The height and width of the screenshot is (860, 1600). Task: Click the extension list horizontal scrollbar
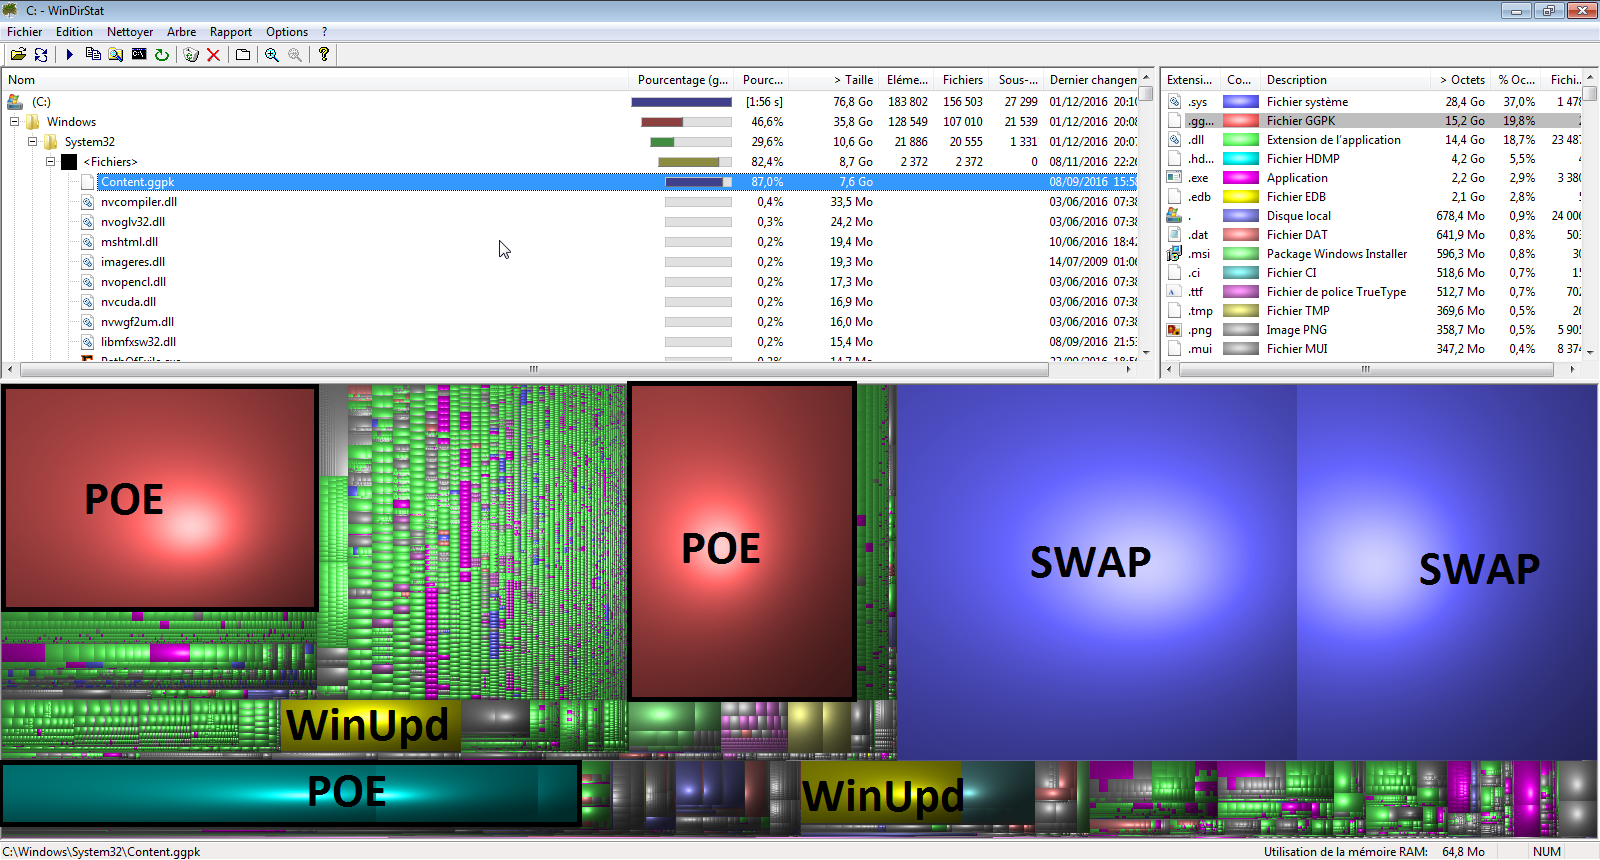tap(1366, 369)
